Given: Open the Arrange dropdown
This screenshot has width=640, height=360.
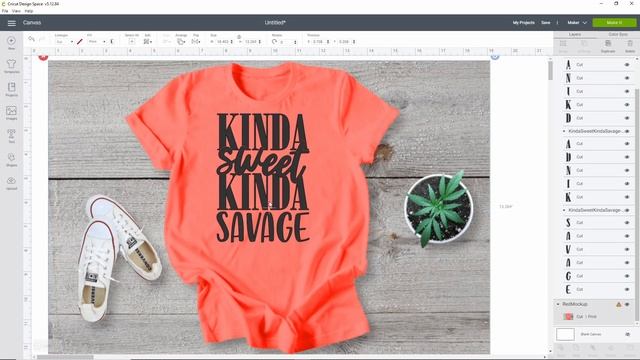Looking at the screenshot, I should (181, 42).
